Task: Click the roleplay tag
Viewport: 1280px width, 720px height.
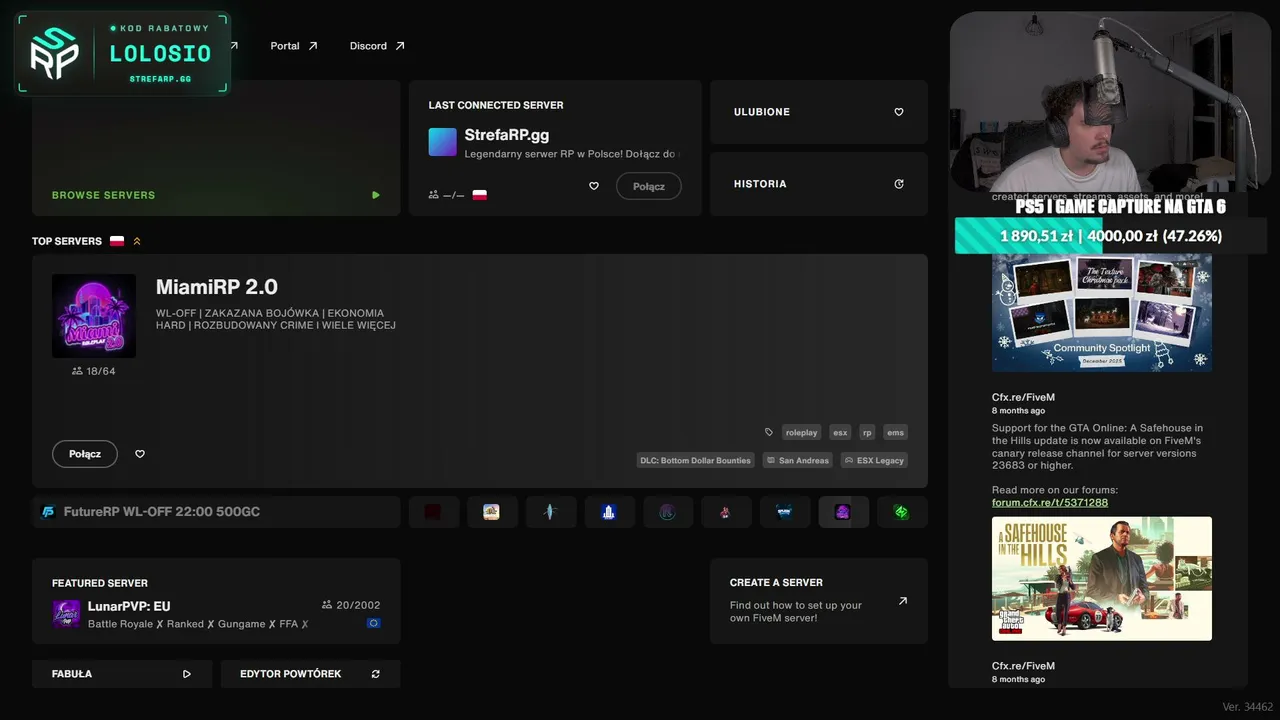Action: [802, 432]
